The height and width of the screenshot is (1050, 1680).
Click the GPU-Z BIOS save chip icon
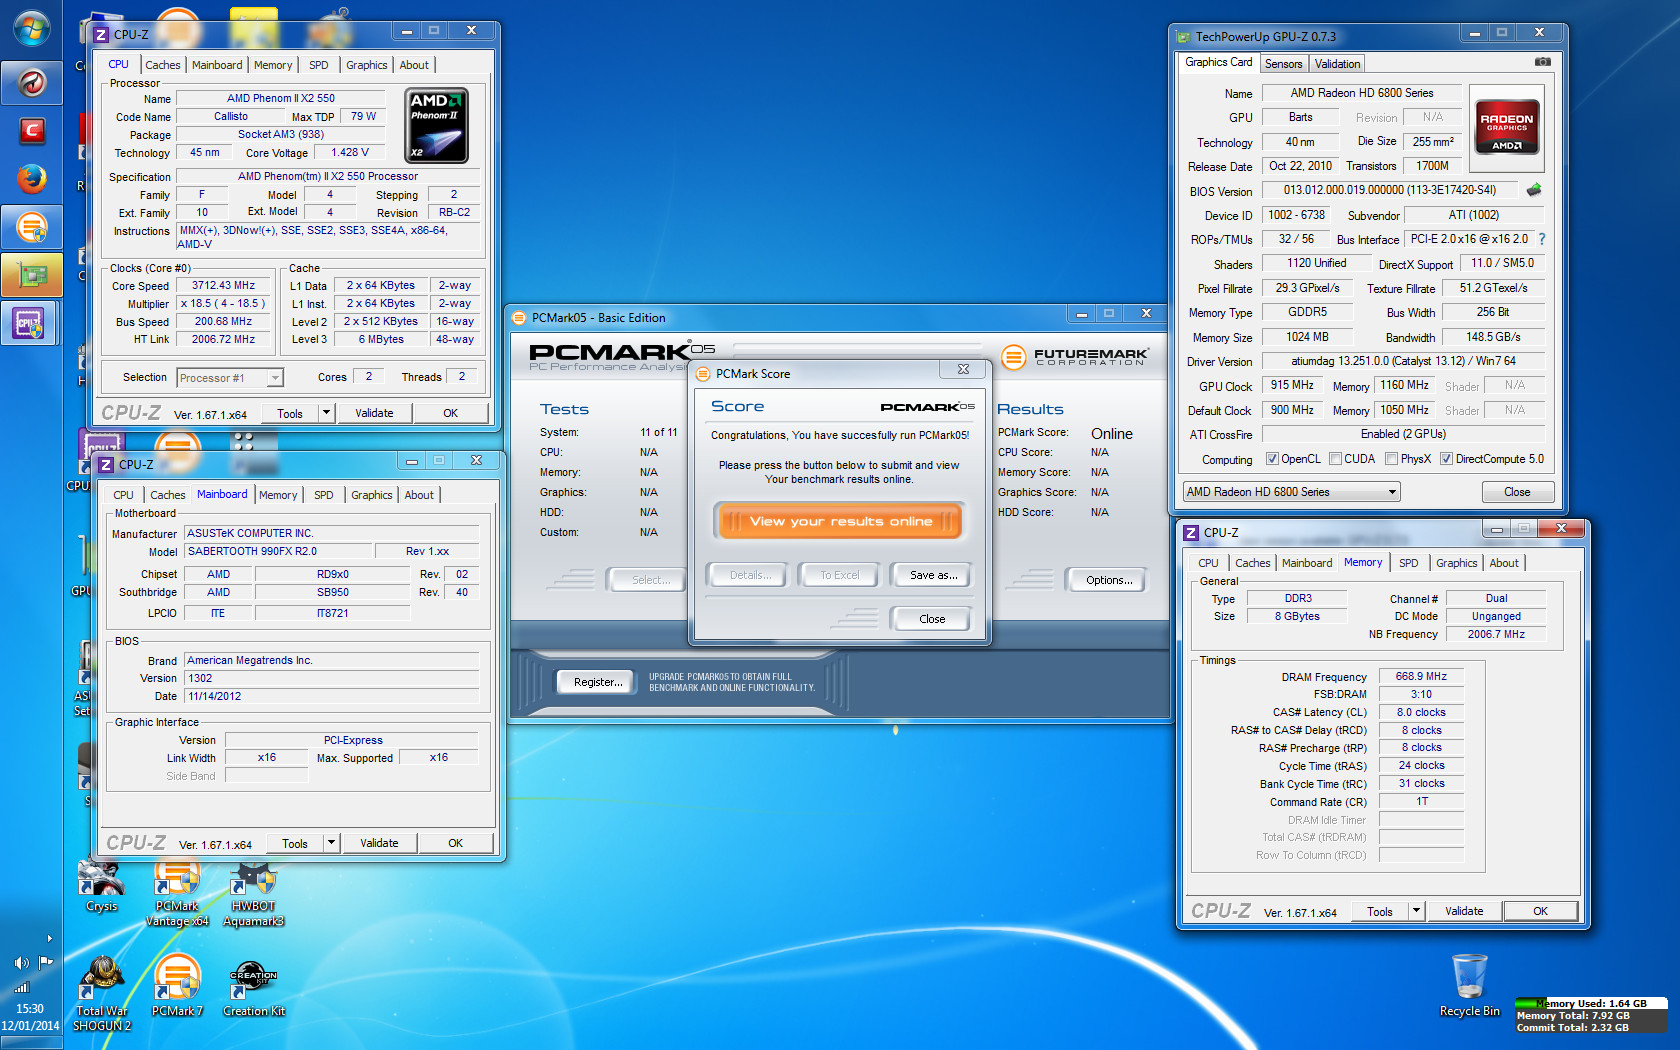click(1534, 189)
